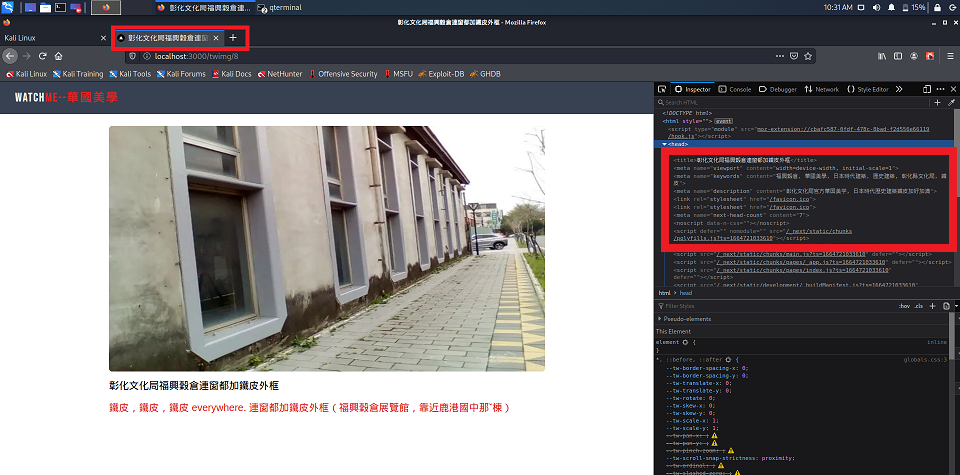Show more devtools tabs chevron
This screenshot has width=960, height=475.
pos(899,89)
